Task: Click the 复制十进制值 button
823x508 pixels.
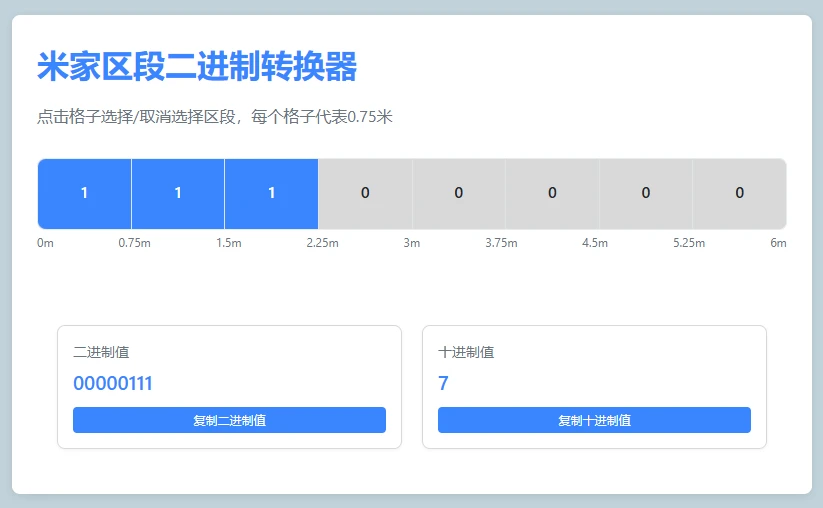Action: click(x=594, y=420)
